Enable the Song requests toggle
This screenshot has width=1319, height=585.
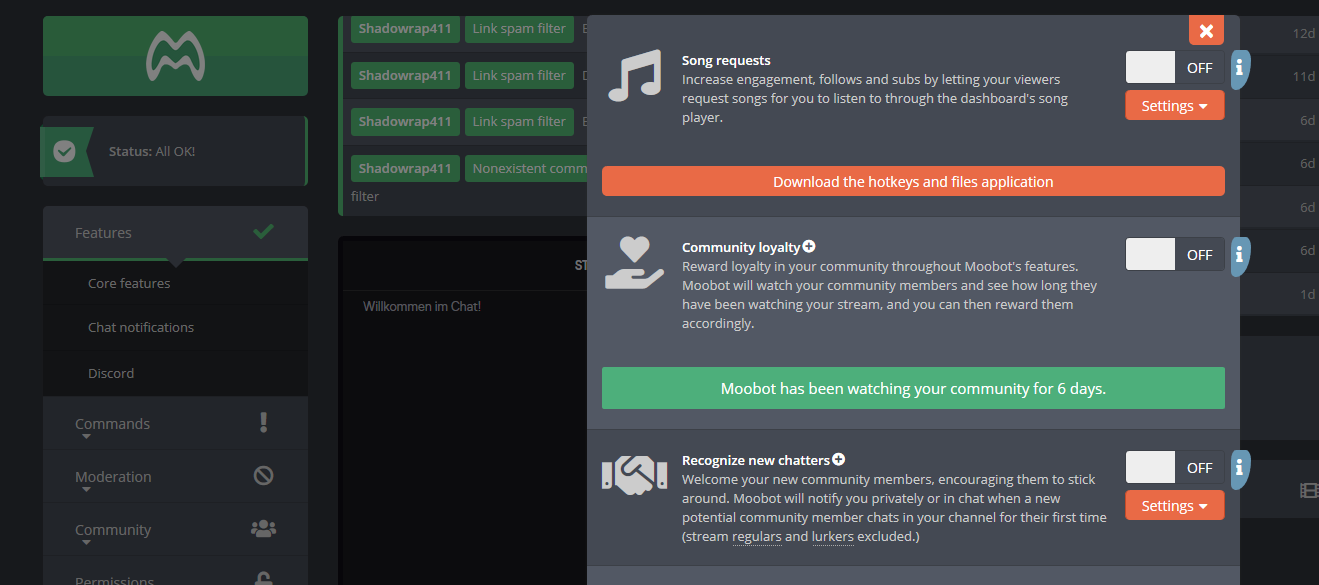point(1174,68)
